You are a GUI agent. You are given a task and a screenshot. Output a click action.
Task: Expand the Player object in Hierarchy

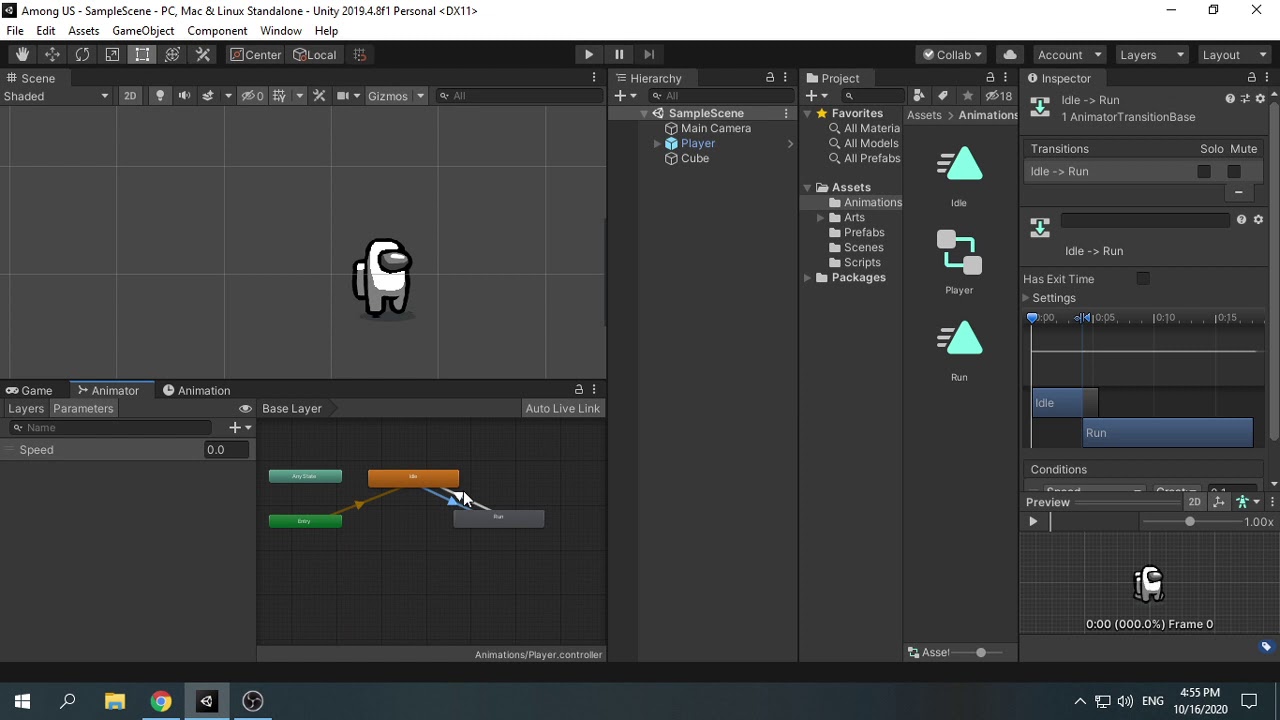(657, 144)
